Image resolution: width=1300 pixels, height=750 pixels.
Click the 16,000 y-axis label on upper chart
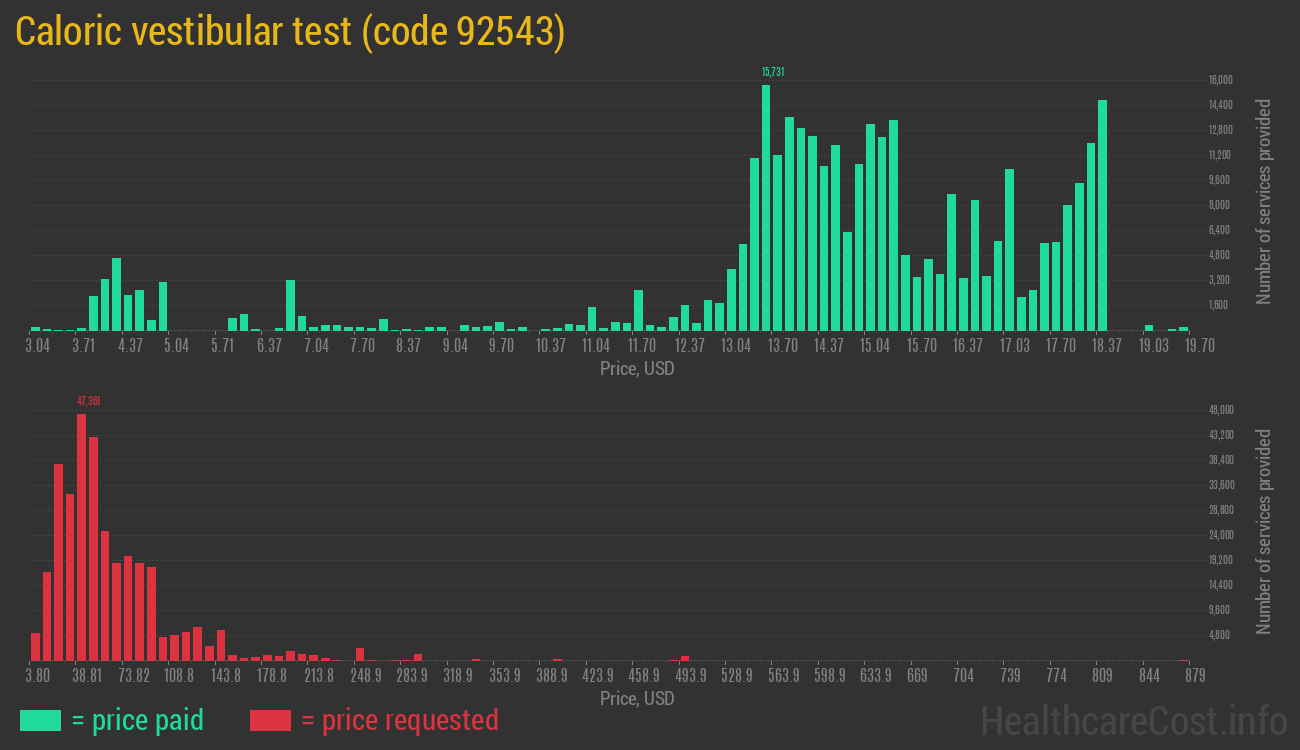point(1220,80)
